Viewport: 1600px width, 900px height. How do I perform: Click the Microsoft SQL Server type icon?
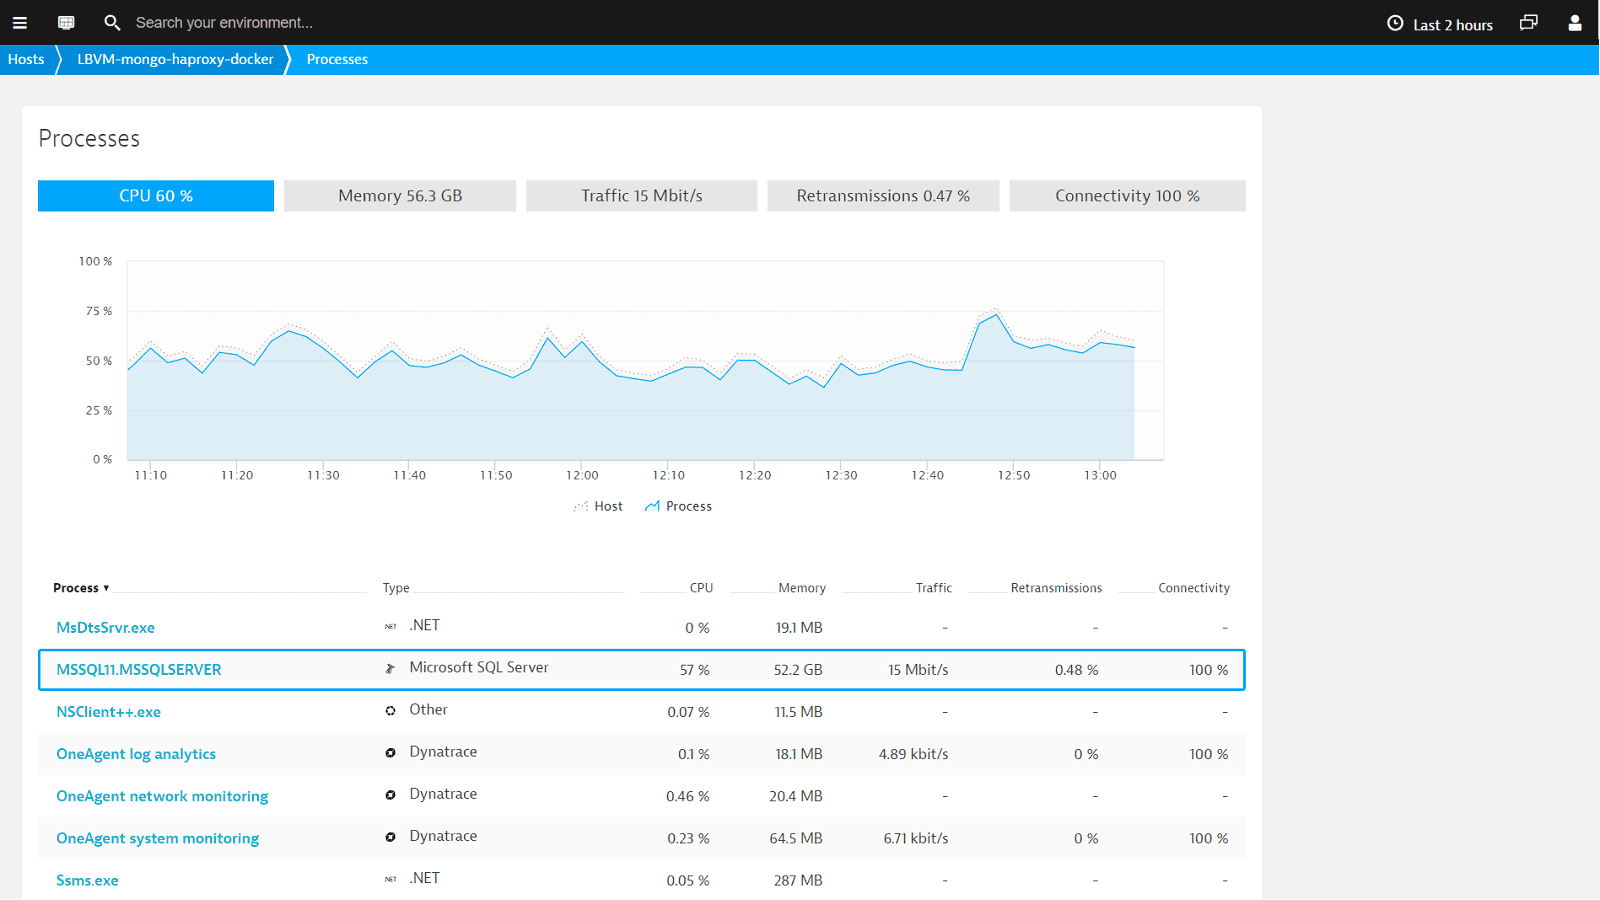pos(390,668)
